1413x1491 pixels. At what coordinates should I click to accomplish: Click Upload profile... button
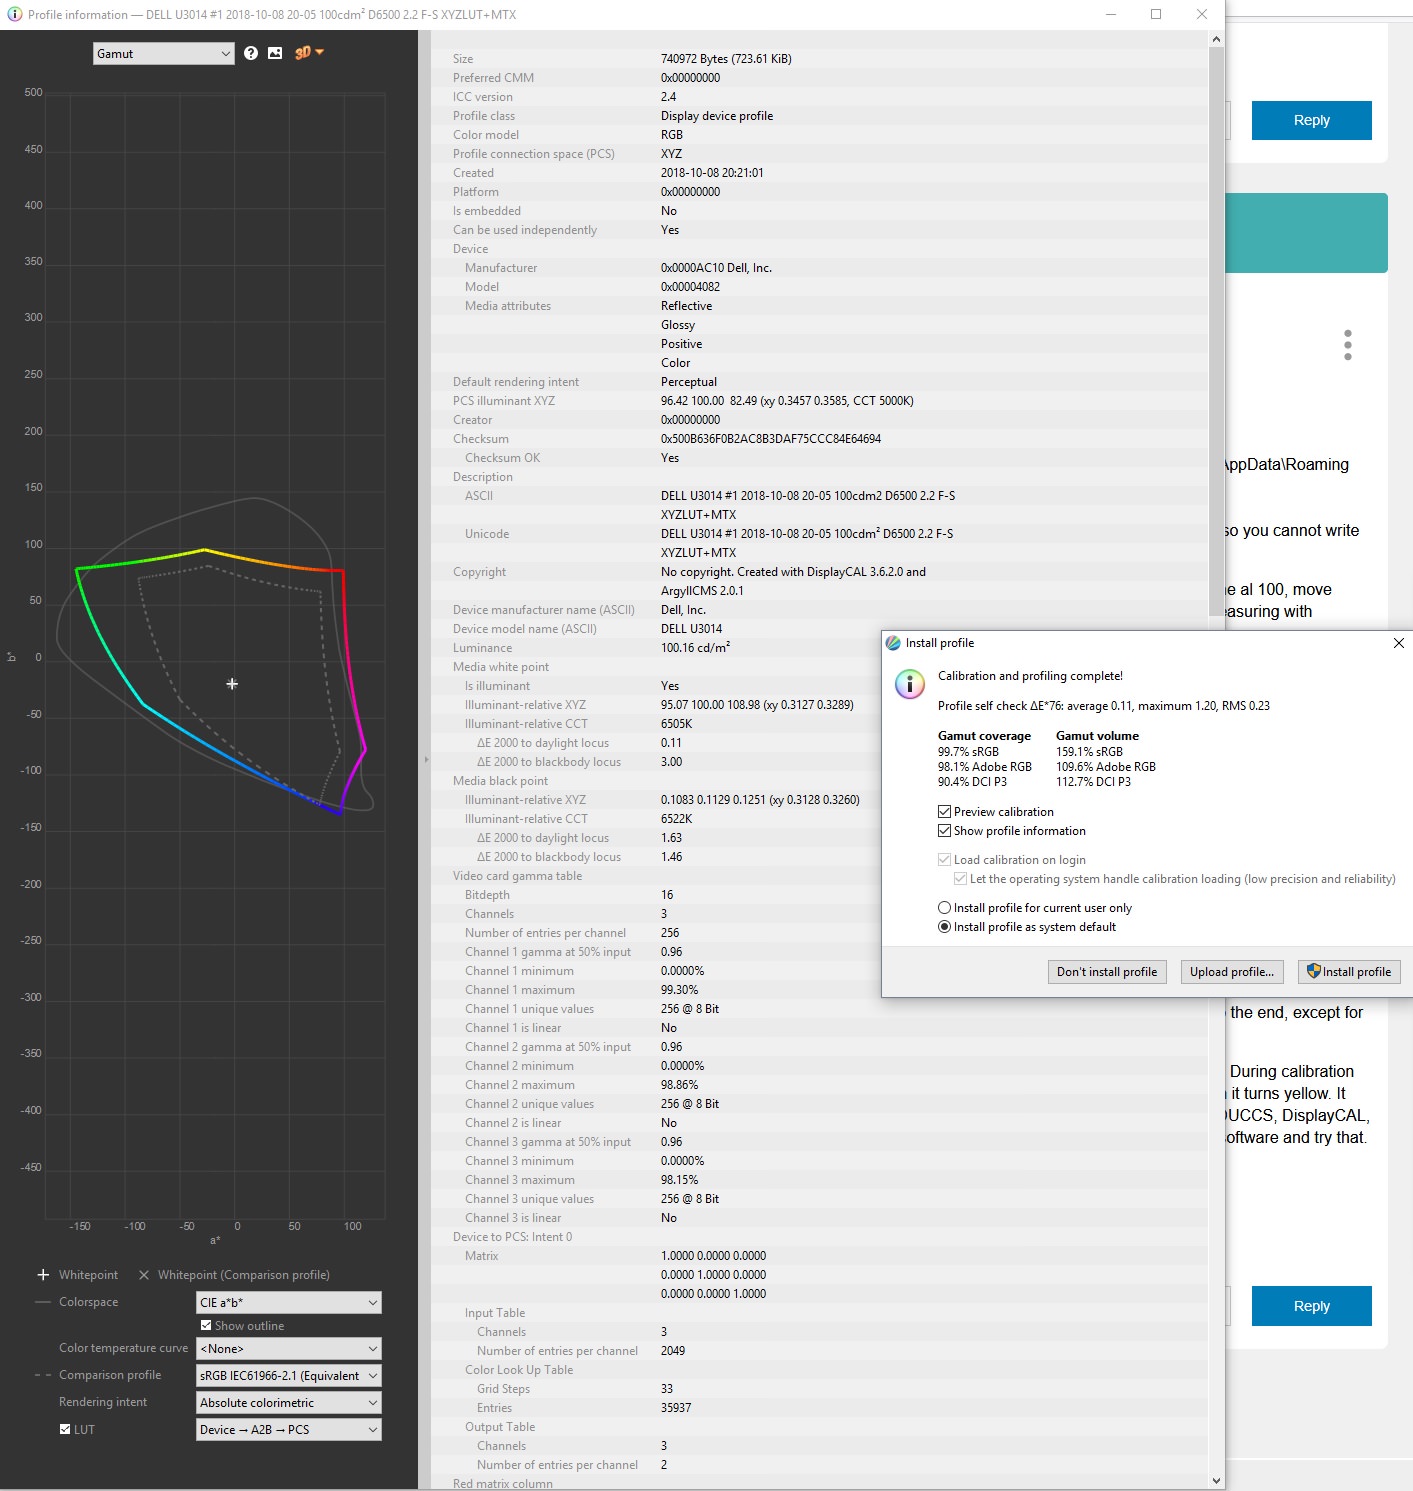pyautogui.click(x=1232, y=972)
